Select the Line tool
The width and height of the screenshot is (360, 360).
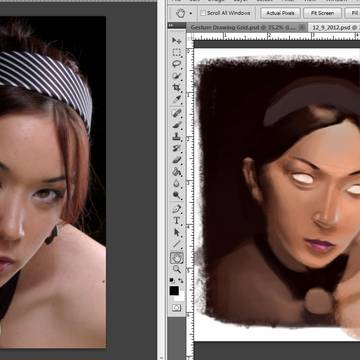click(x=177, y=244)
